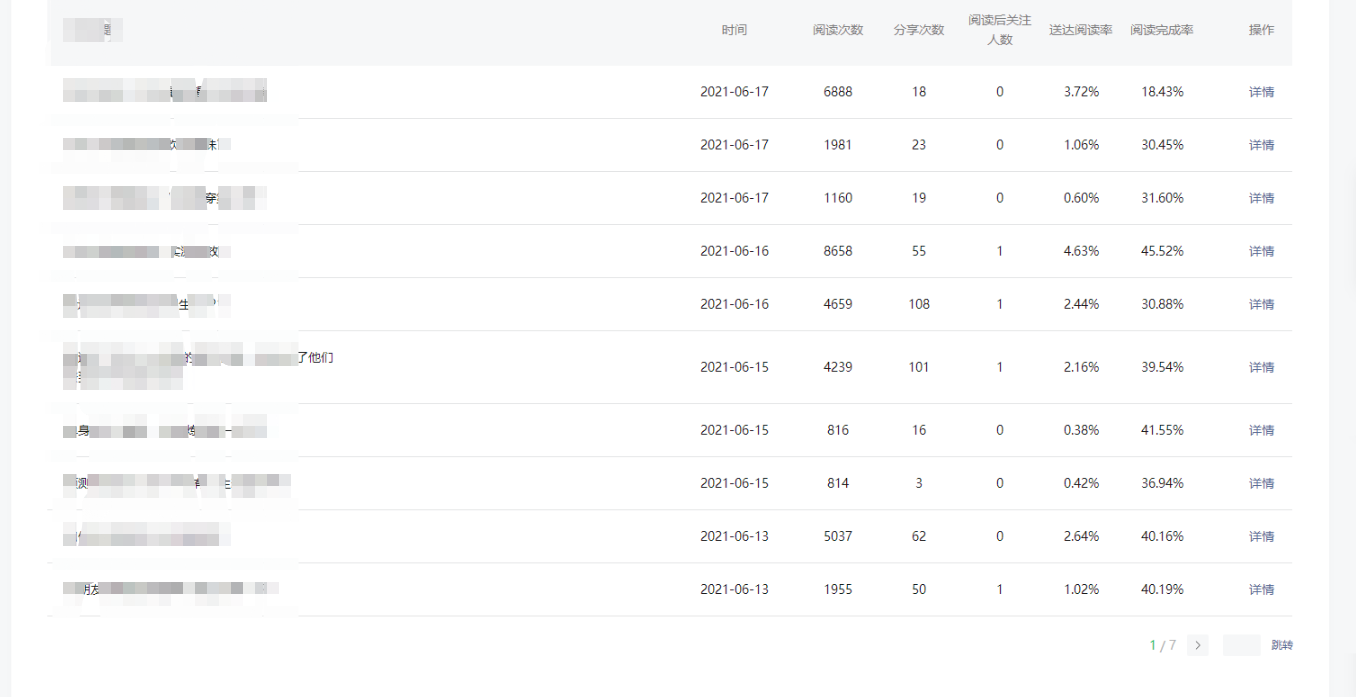Select the read count 6888 cell
Screen dimensions: 1356x697
coord(838,92)
